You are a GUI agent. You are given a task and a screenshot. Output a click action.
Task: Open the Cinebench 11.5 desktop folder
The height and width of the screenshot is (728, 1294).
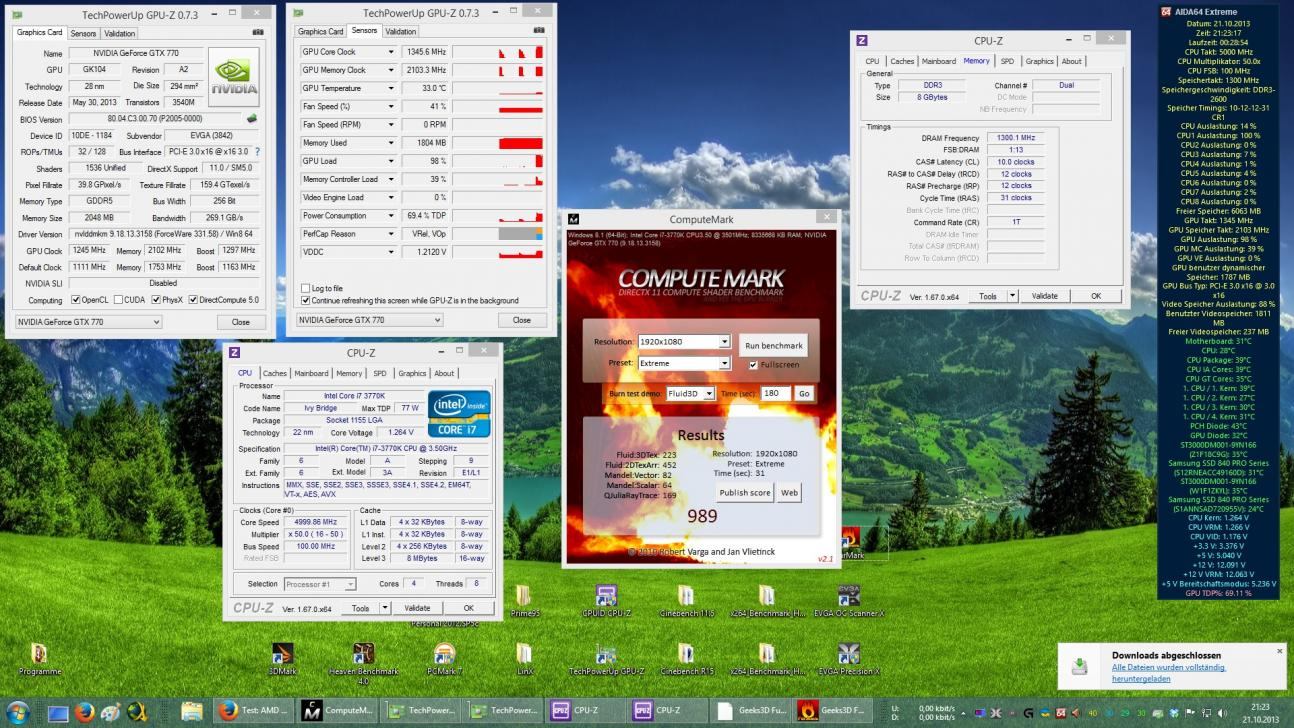[686, 601]
